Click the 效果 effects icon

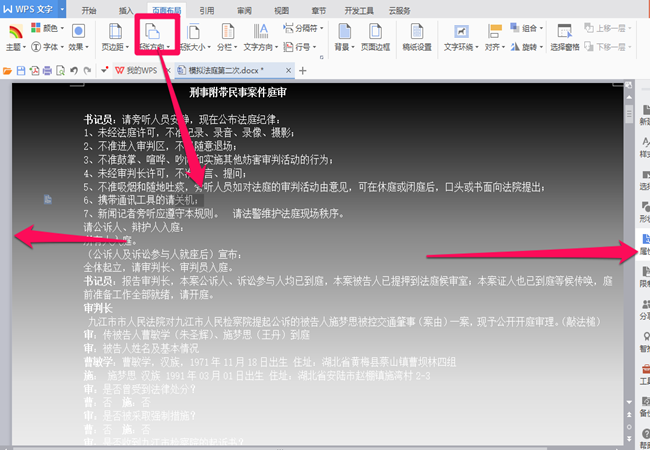[x=78, y=31]
